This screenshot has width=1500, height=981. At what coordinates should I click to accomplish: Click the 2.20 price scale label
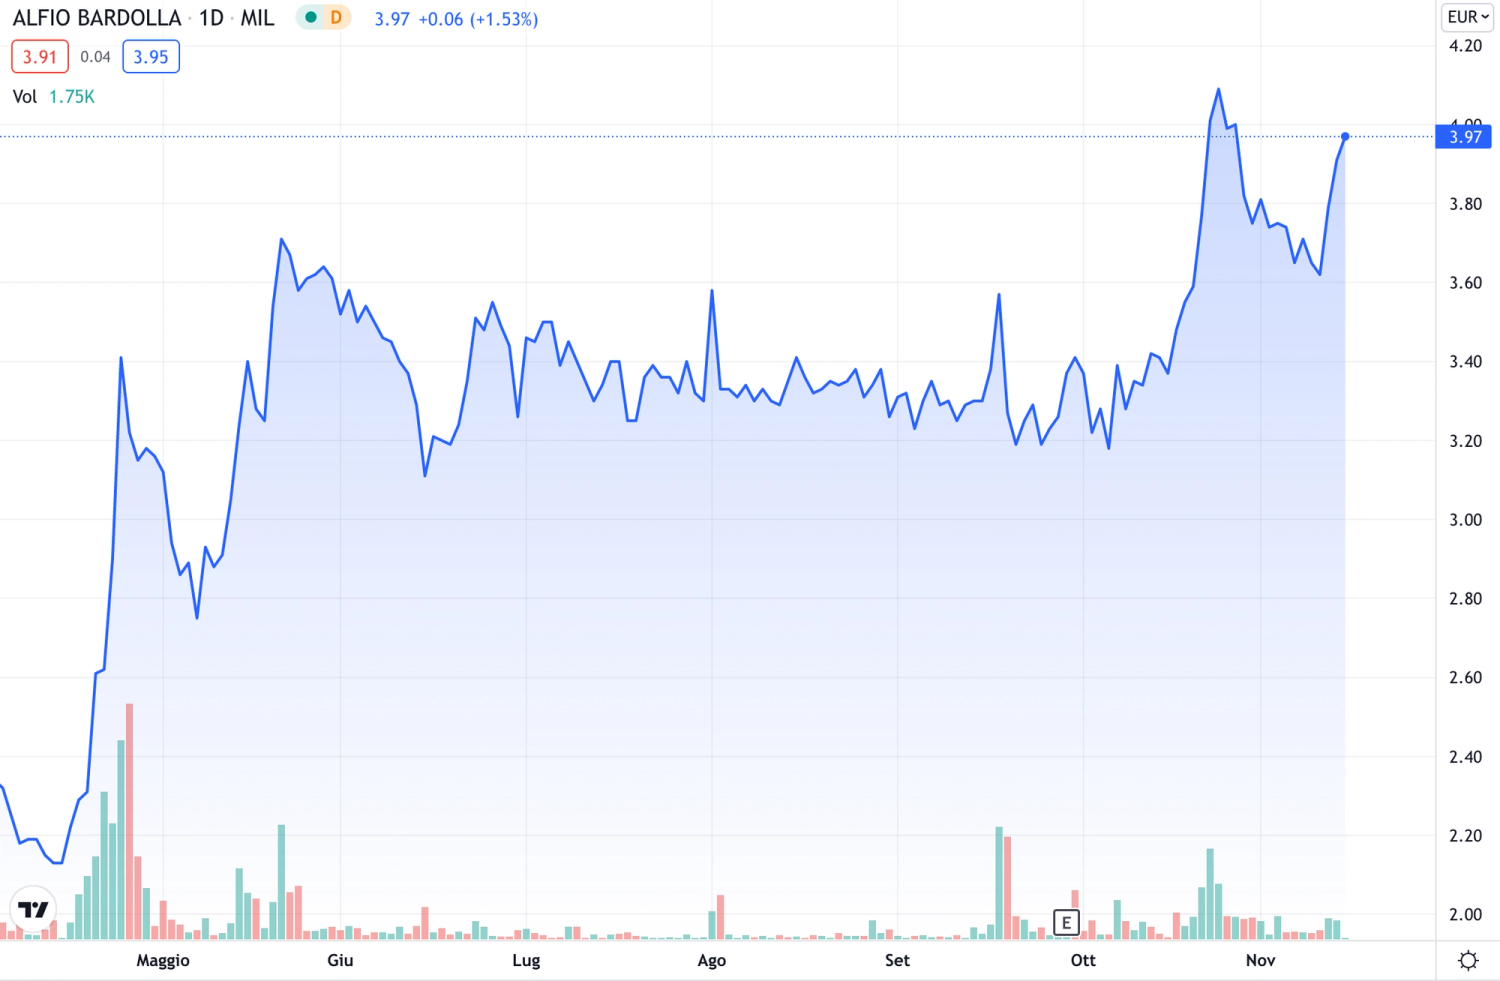1466,836
